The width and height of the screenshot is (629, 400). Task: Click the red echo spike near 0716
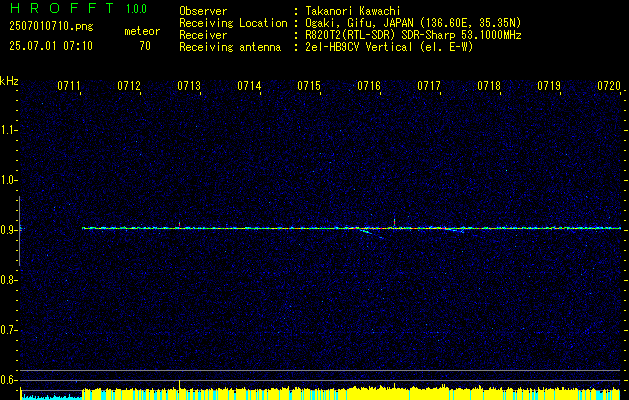click(x=394, y=223)
